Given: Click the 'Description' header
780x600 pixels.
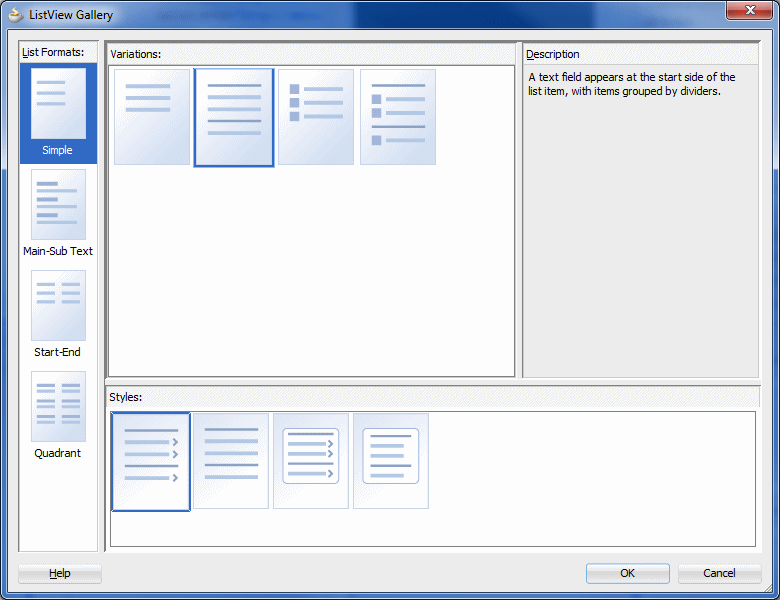Looking at the screenshot, I should coord(553,54).
